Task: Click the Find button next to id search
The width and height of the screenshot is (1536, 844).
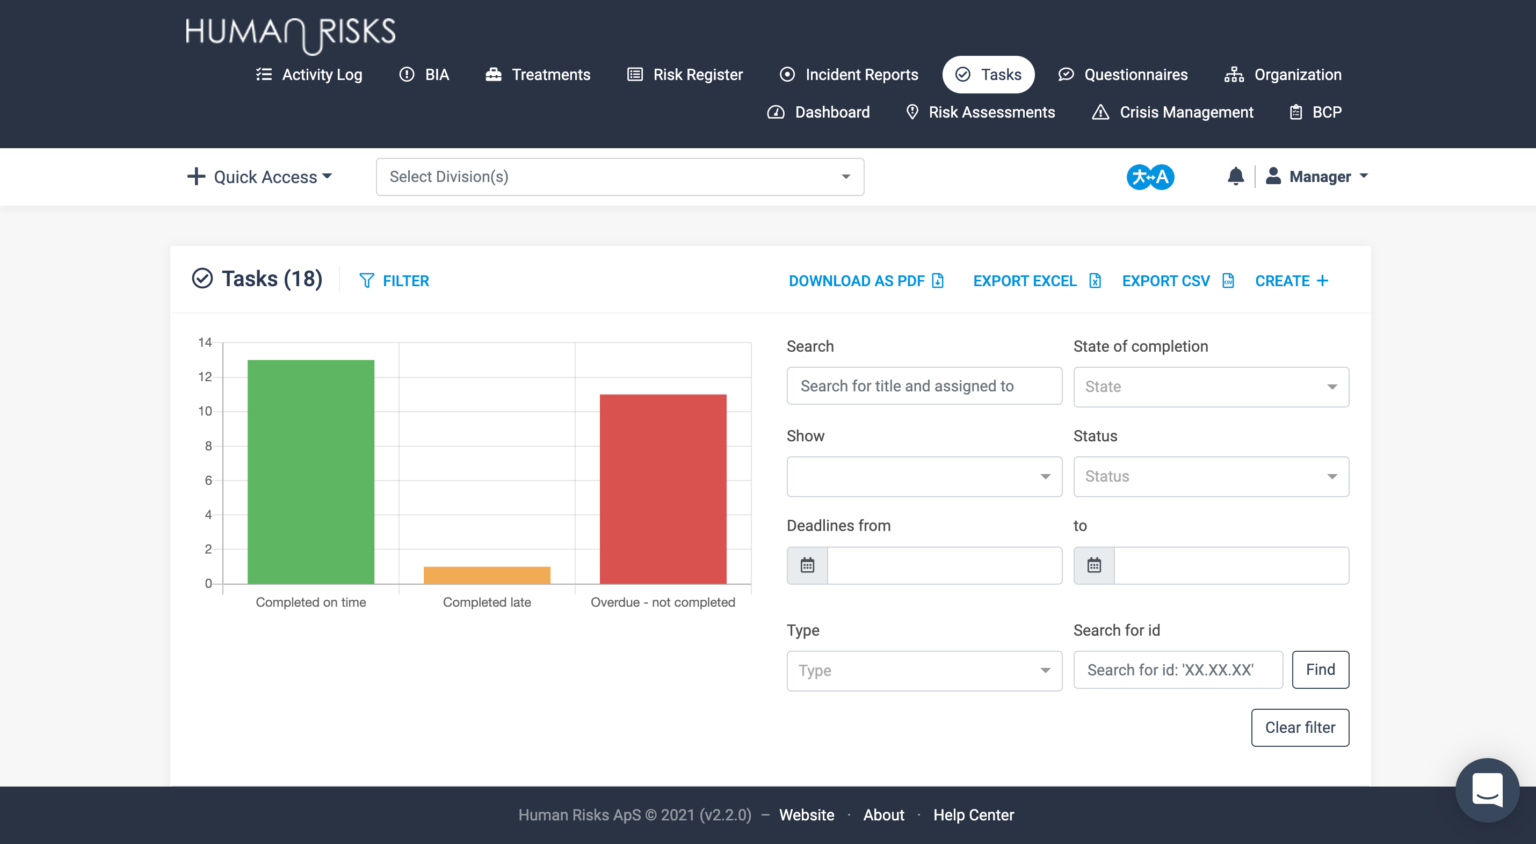Action: coord(1320,669)
